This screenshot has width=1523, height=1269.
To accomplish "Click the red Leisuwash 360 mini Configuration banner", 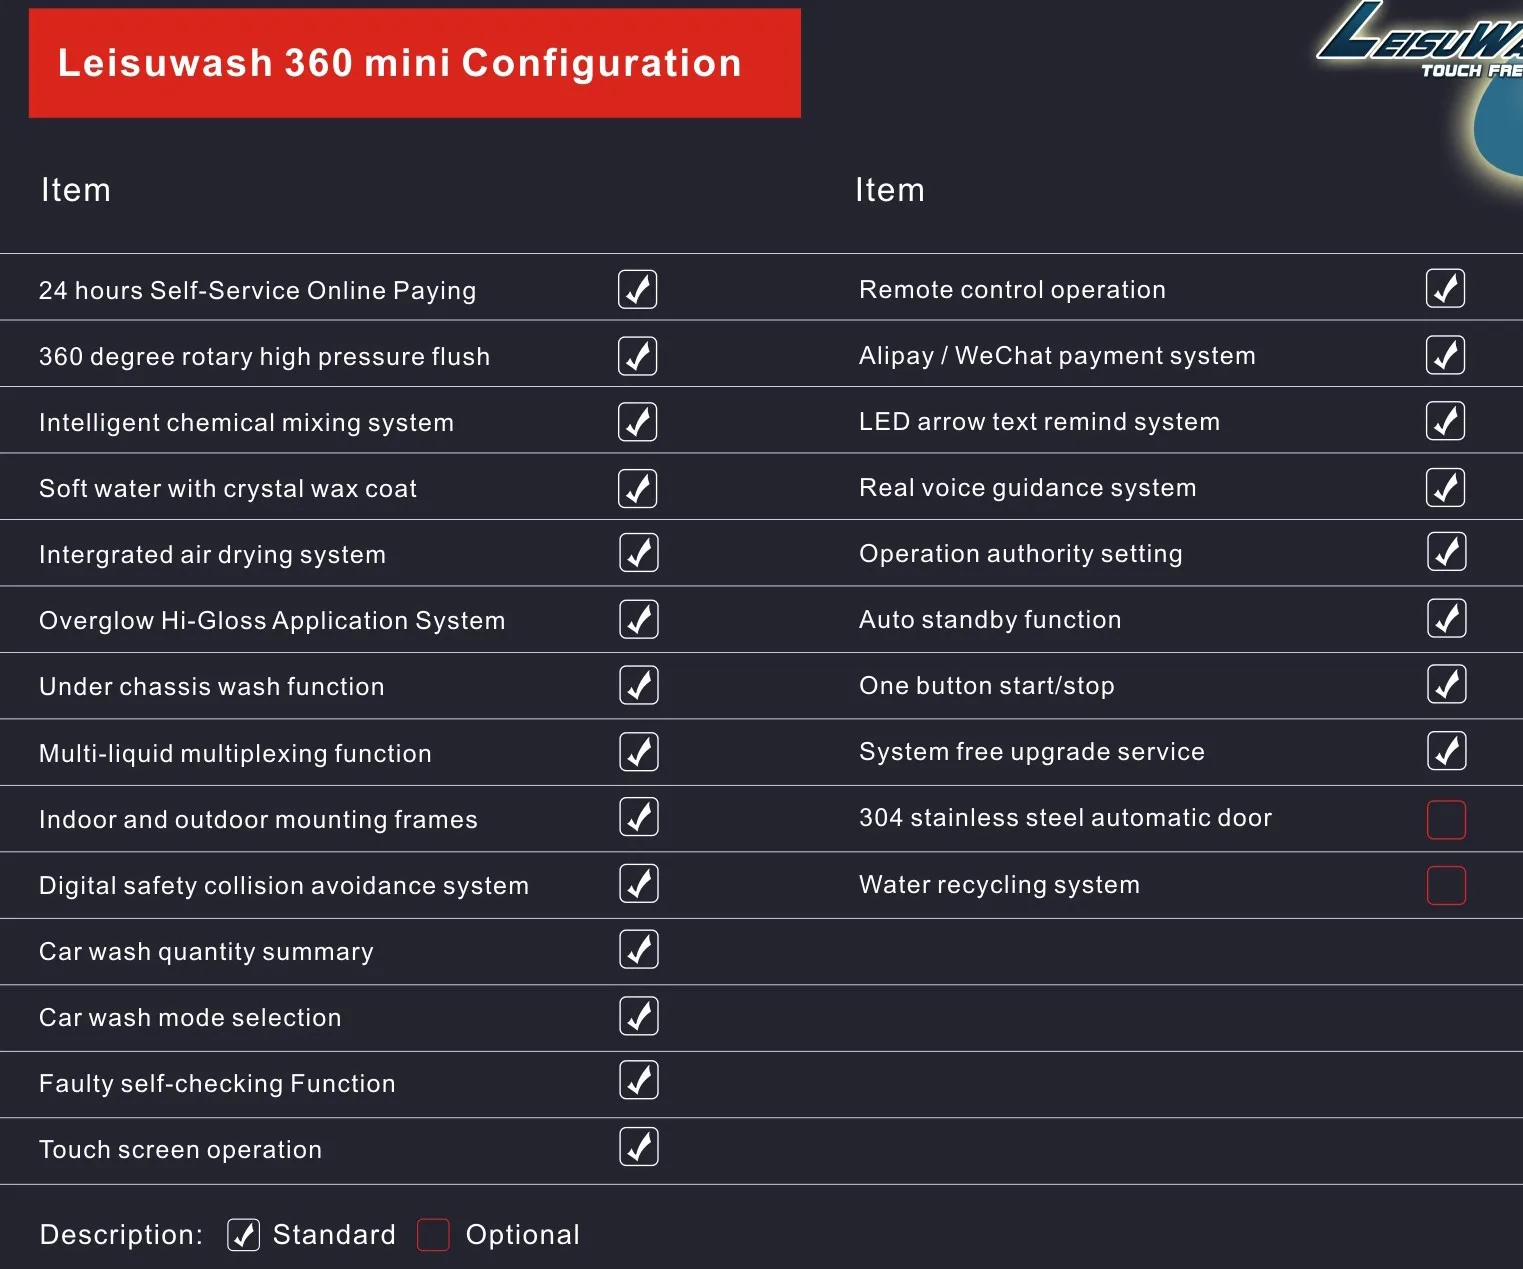I will click(414, 63).
